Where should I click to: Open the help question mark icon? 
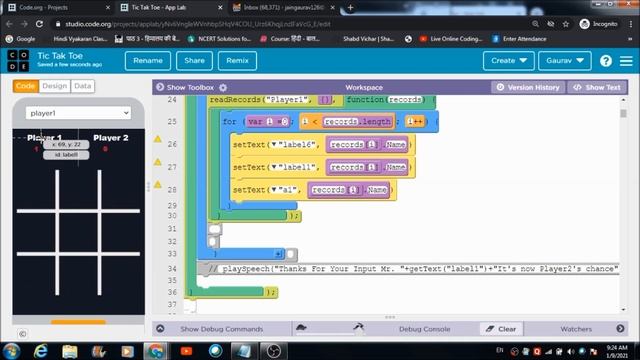point(606,61)
